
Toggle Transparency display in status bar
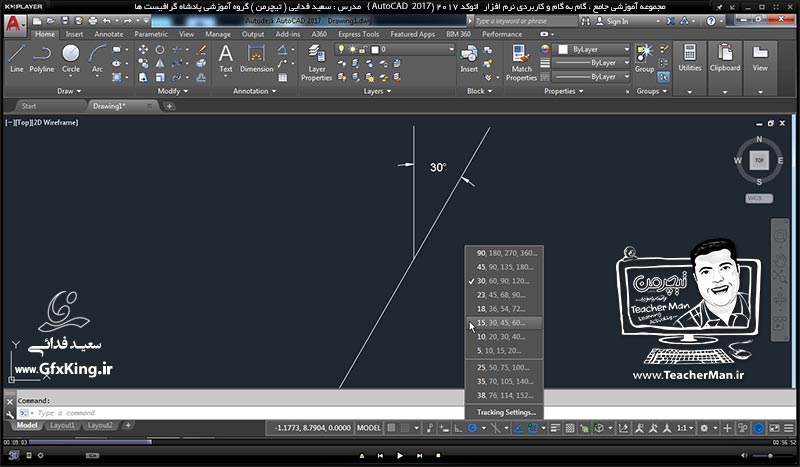pos(570,428)
